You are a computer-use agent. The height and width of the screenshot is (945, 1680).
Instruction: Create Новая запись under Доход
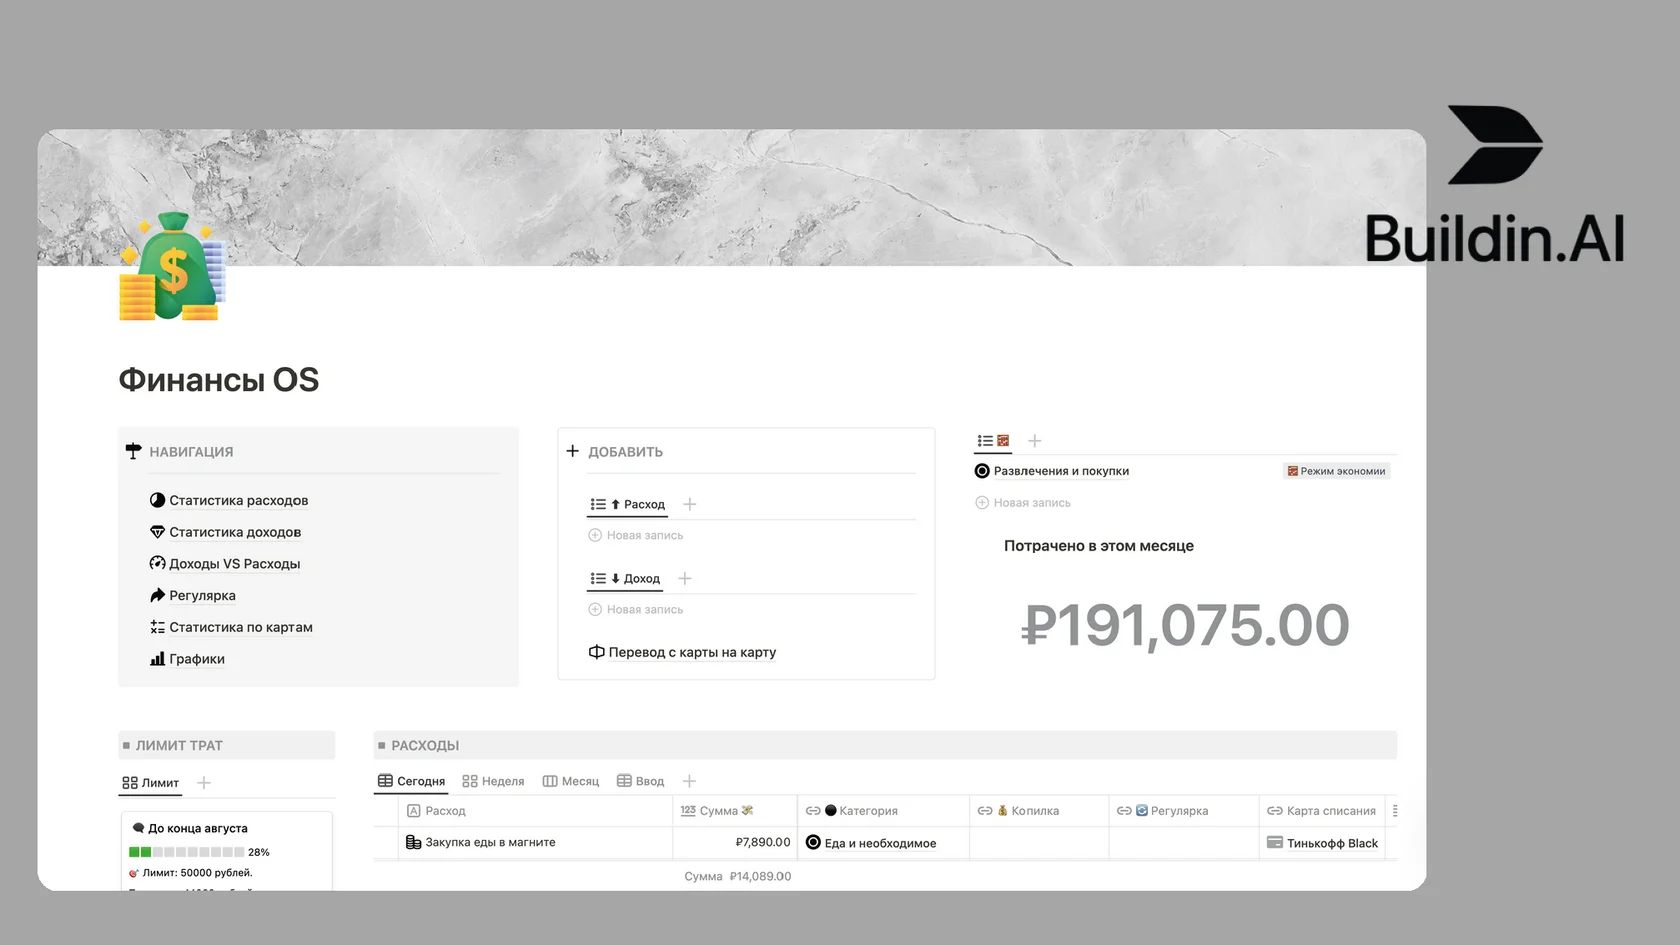(x=644, y=610)
